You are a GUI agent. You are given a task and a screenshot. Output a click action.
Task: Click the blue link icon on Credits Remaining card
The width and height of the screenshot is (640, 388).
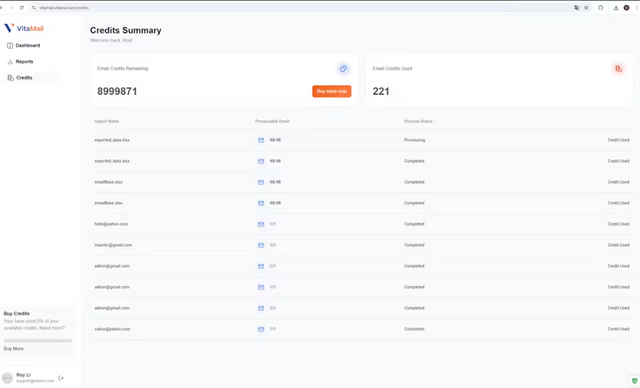(343, 69)
